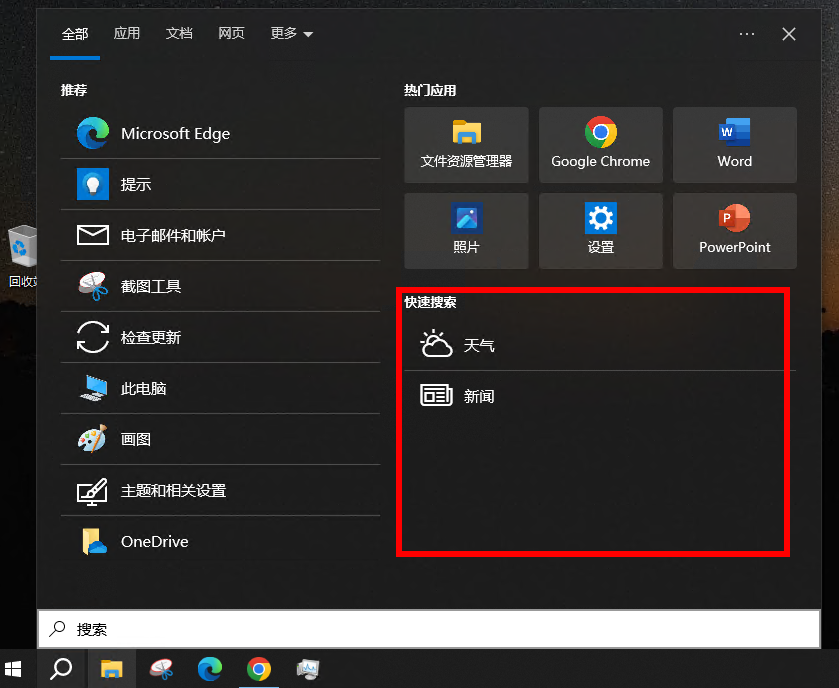Open the PowerPoint tile
This screenshot has height=688, width=839.
[734, 231]
